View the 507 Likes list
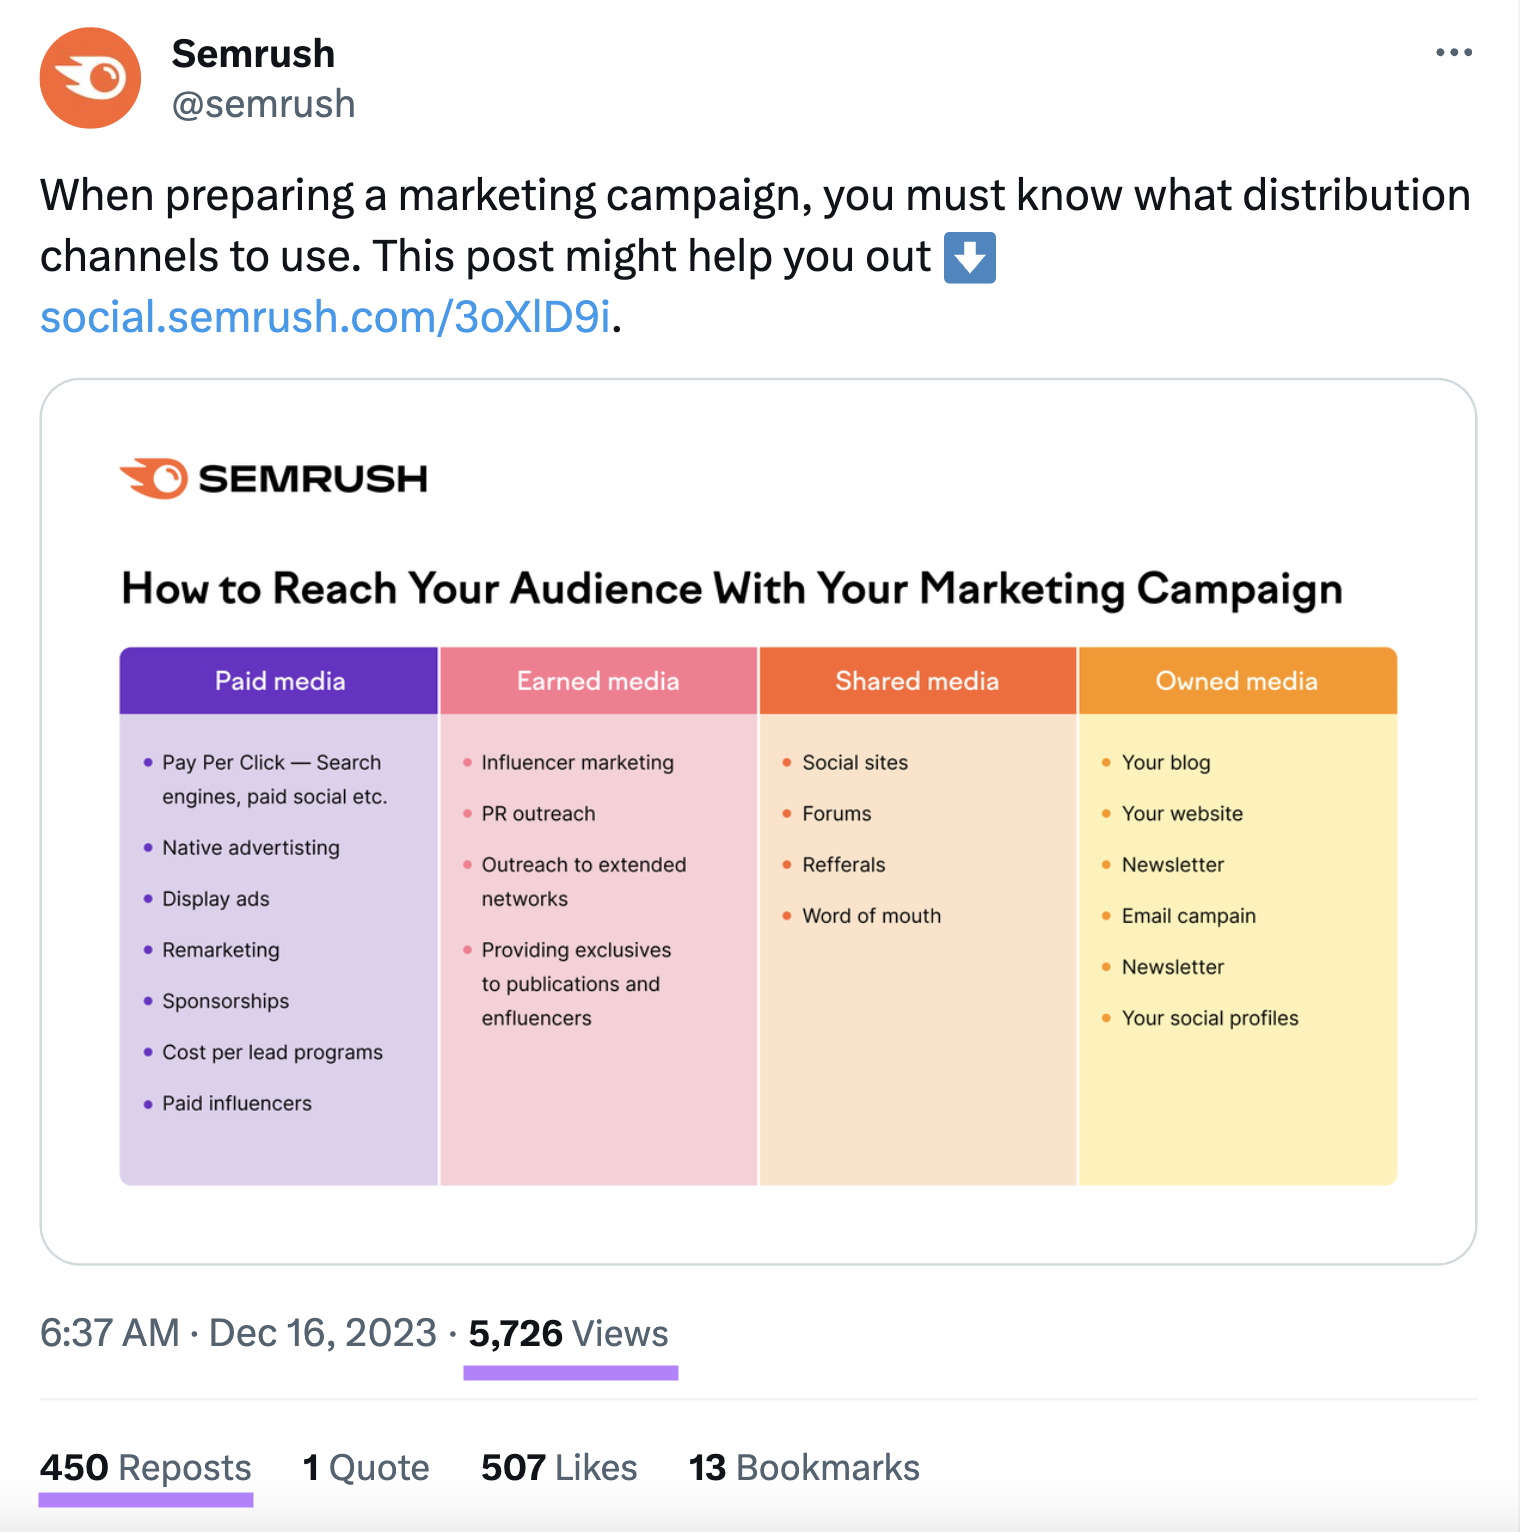 point(558,1467)
